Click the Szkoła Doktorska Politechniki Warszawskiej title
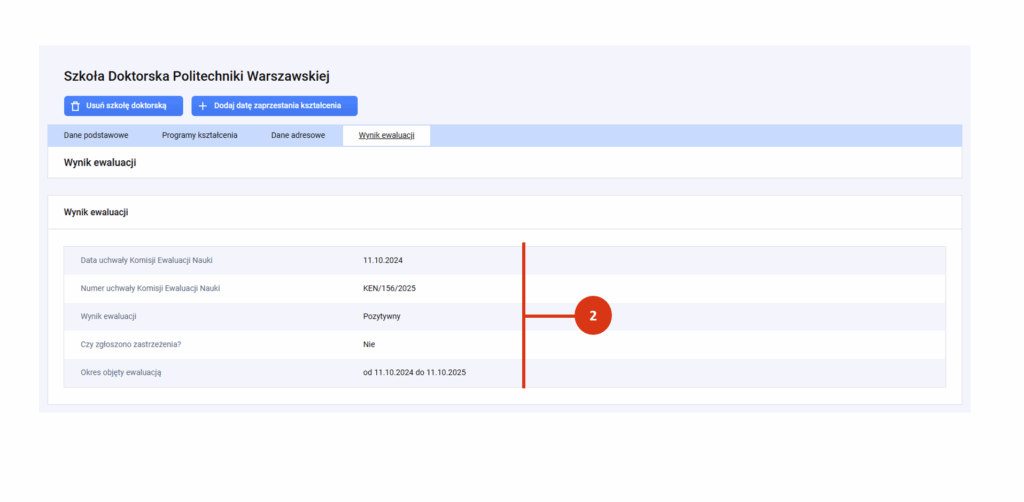This screenshot has height=502, width=1024. [x=197, y=76]
